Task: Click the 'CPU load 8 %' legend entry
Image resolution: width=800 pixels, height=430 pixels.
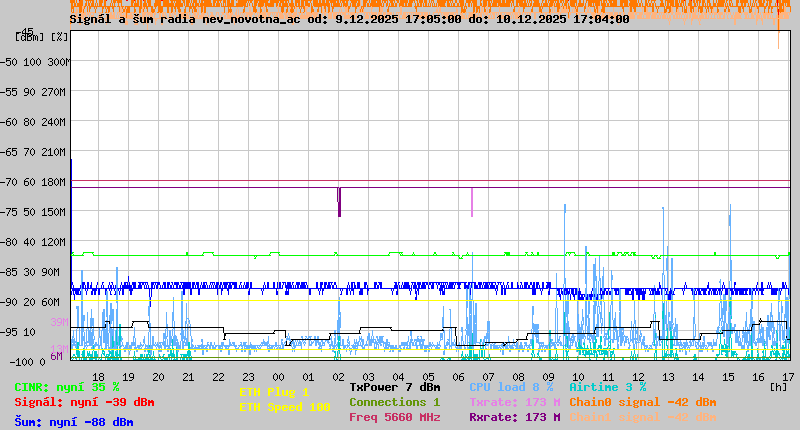Action: coord(511,387)
